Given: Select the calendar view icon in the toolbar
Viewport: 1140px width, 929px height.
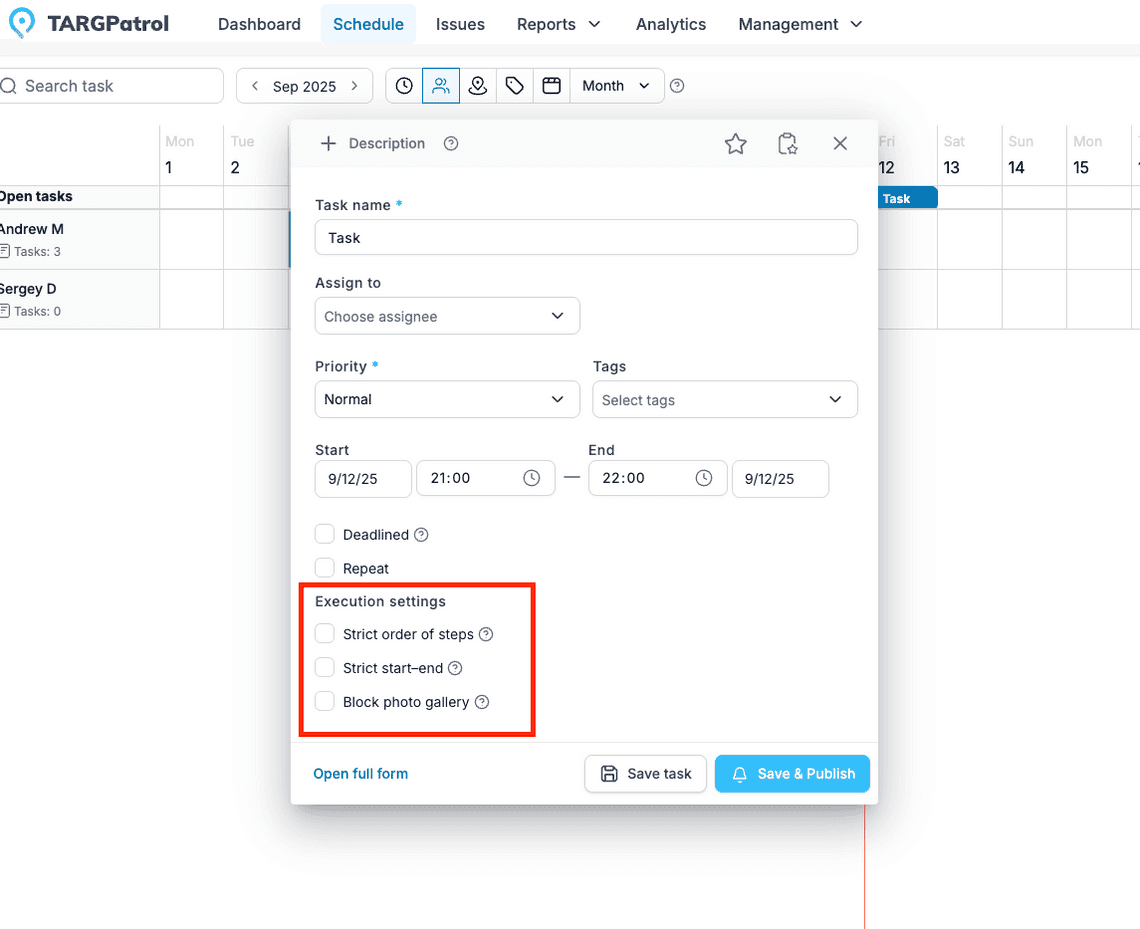Looking at the screenshot, I should coord(552,86).
